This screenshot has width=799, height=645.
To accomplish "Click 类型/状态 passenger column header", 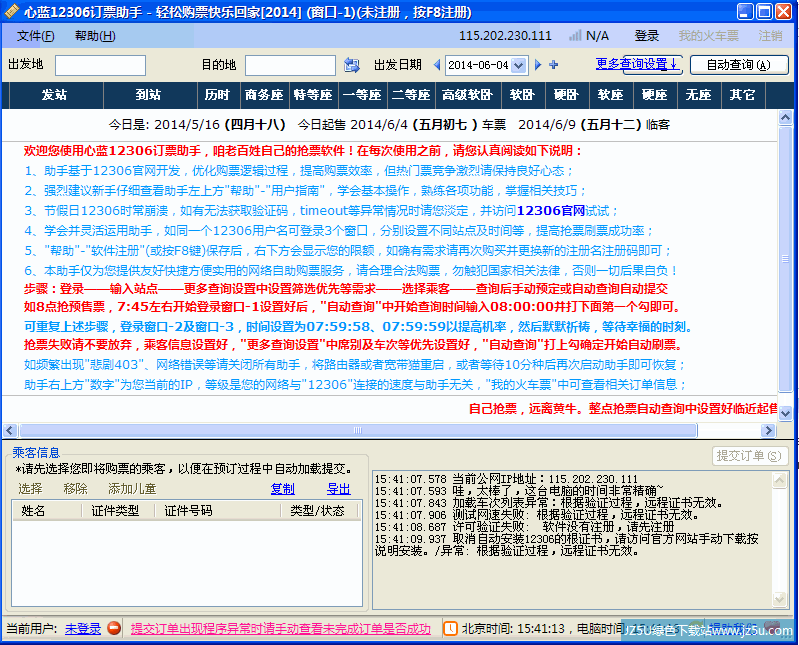I will pyautogui.click(x=318, y=510).
